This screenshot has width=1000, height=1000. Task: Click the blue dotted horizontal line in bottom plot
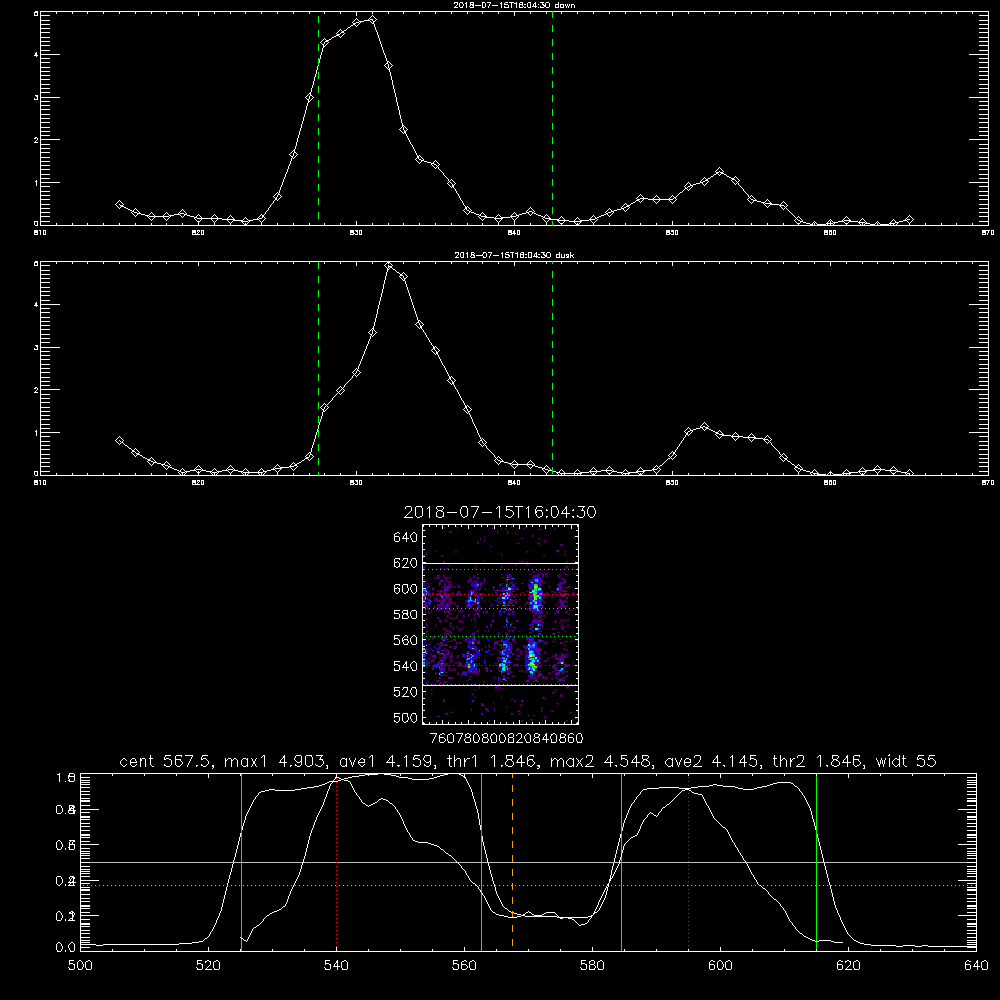(528, 885)
